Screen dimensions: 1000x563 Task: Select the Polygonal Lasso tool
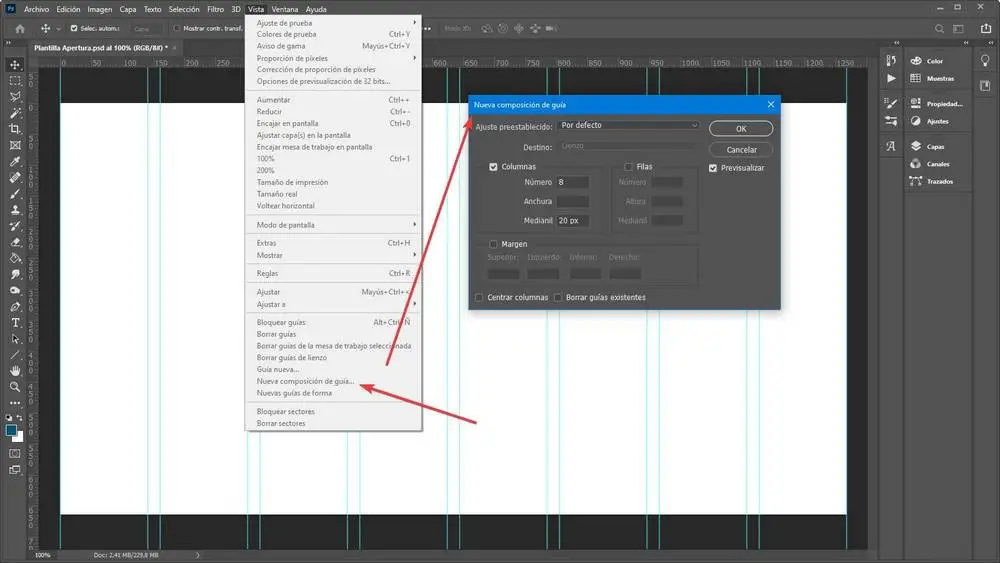pos(15,97)
